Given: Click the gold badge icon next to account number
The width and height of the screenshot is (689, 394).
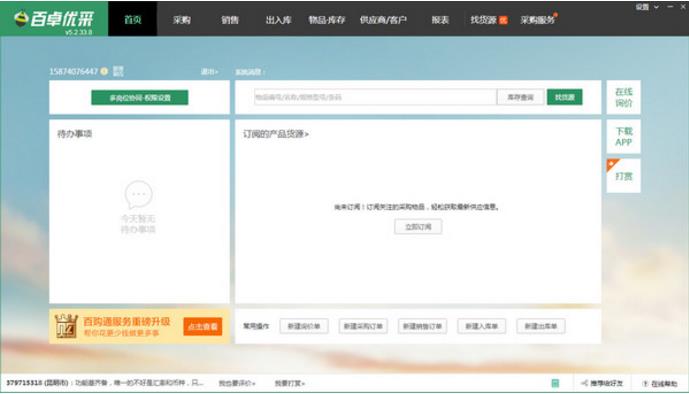Looking at the screenshot, I should click(104, 71).
